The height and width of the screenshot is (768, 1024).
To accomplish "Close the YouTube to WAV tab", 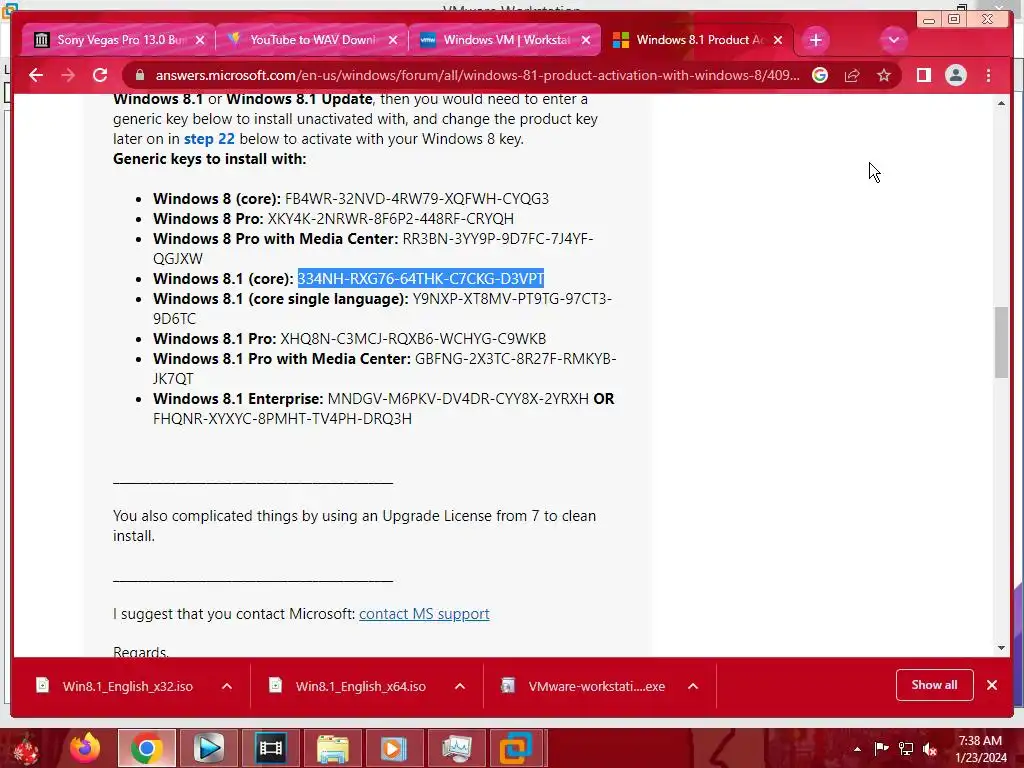I will (393, 40).
